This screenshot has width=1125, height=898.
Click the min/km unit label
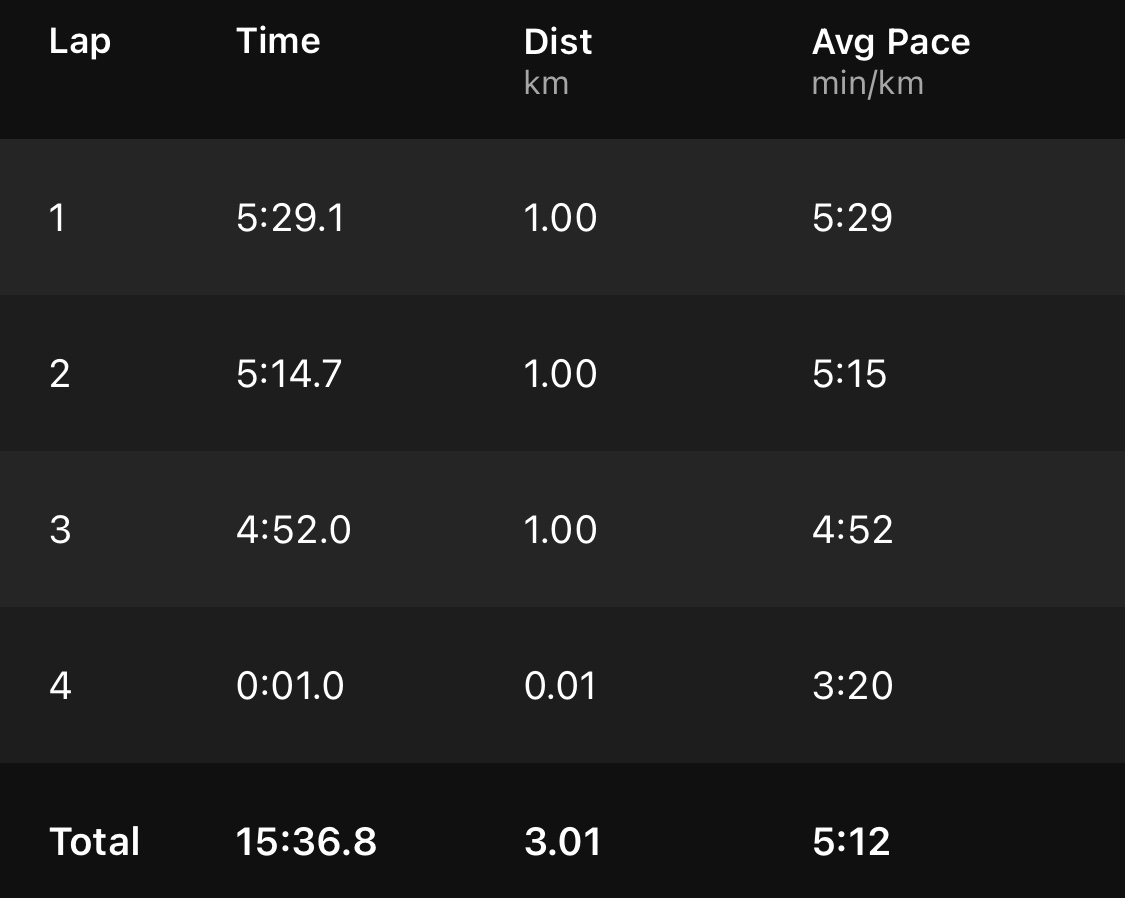(867, 83)
